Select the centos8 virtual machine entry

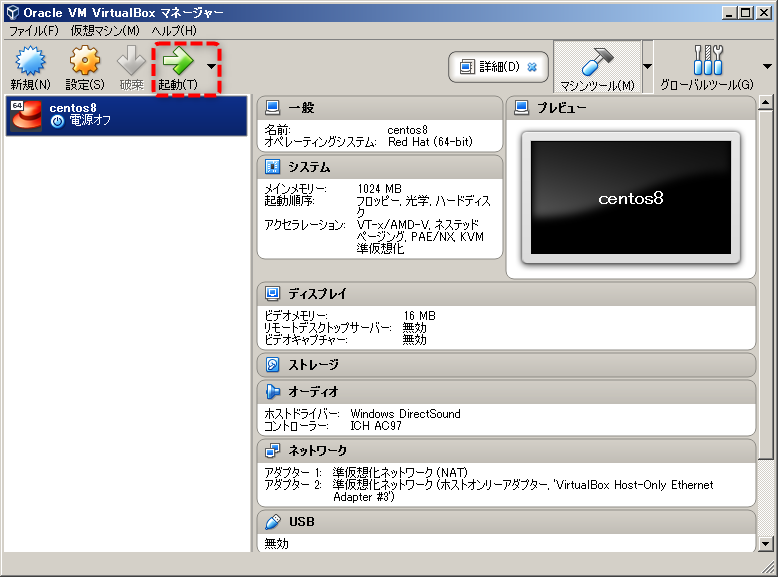pyautogui.click(x=126, y=115)
